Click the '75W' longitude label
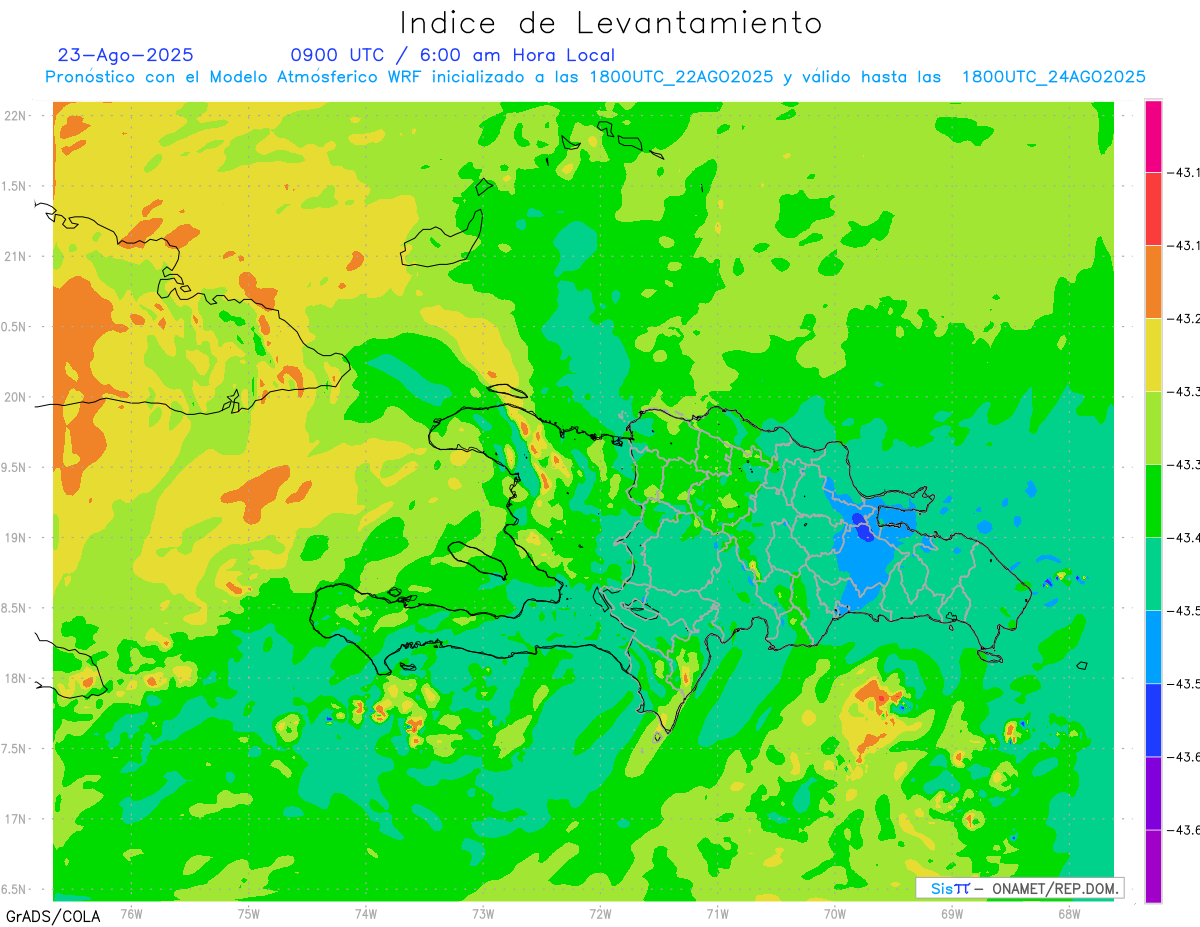 (249, 913)
